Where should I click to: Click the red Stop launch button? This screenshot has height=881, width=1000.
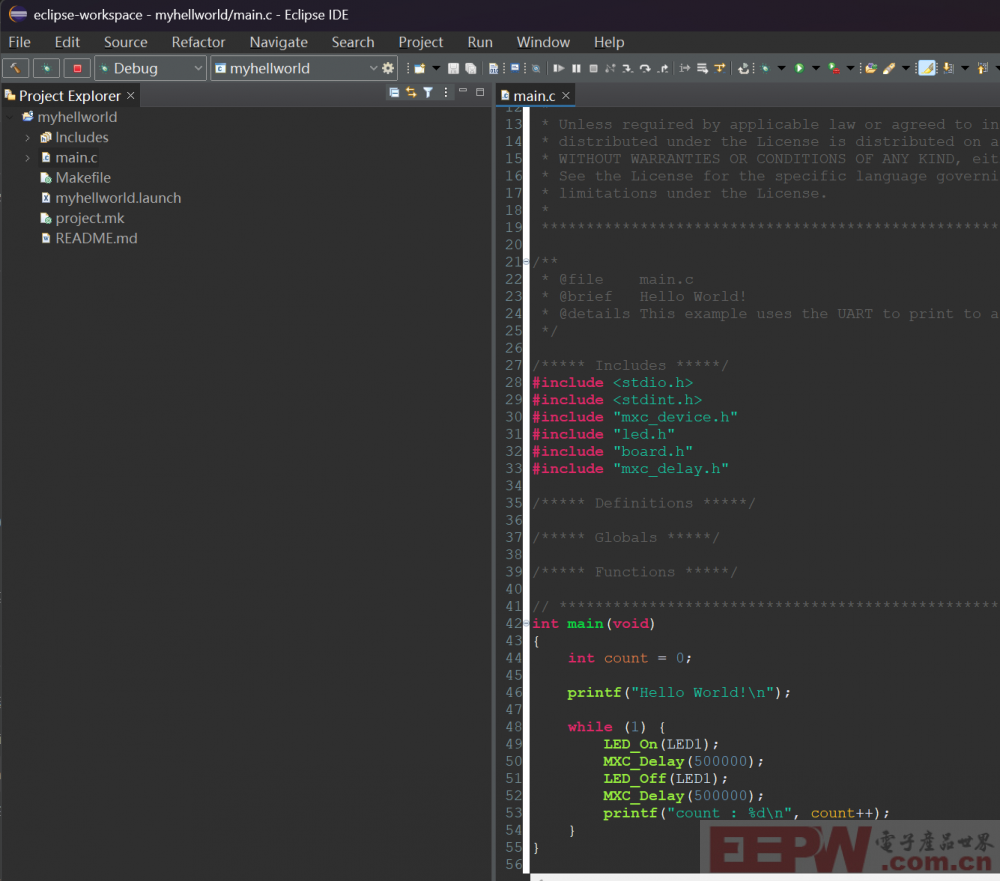[77, 68]
